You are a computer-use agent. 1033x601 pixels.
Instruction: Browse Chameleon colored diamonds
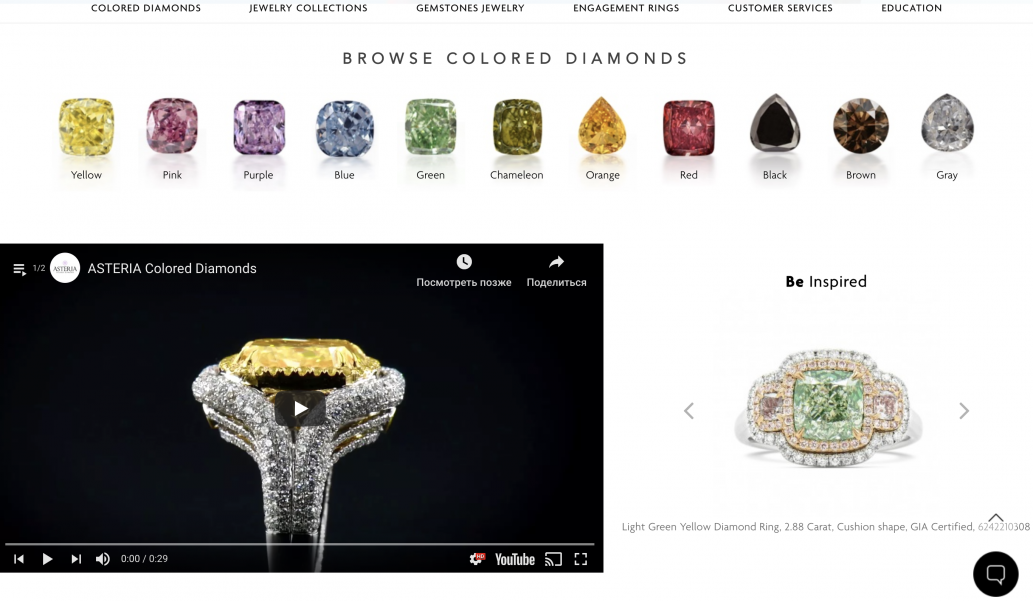[x=516, y=138]
